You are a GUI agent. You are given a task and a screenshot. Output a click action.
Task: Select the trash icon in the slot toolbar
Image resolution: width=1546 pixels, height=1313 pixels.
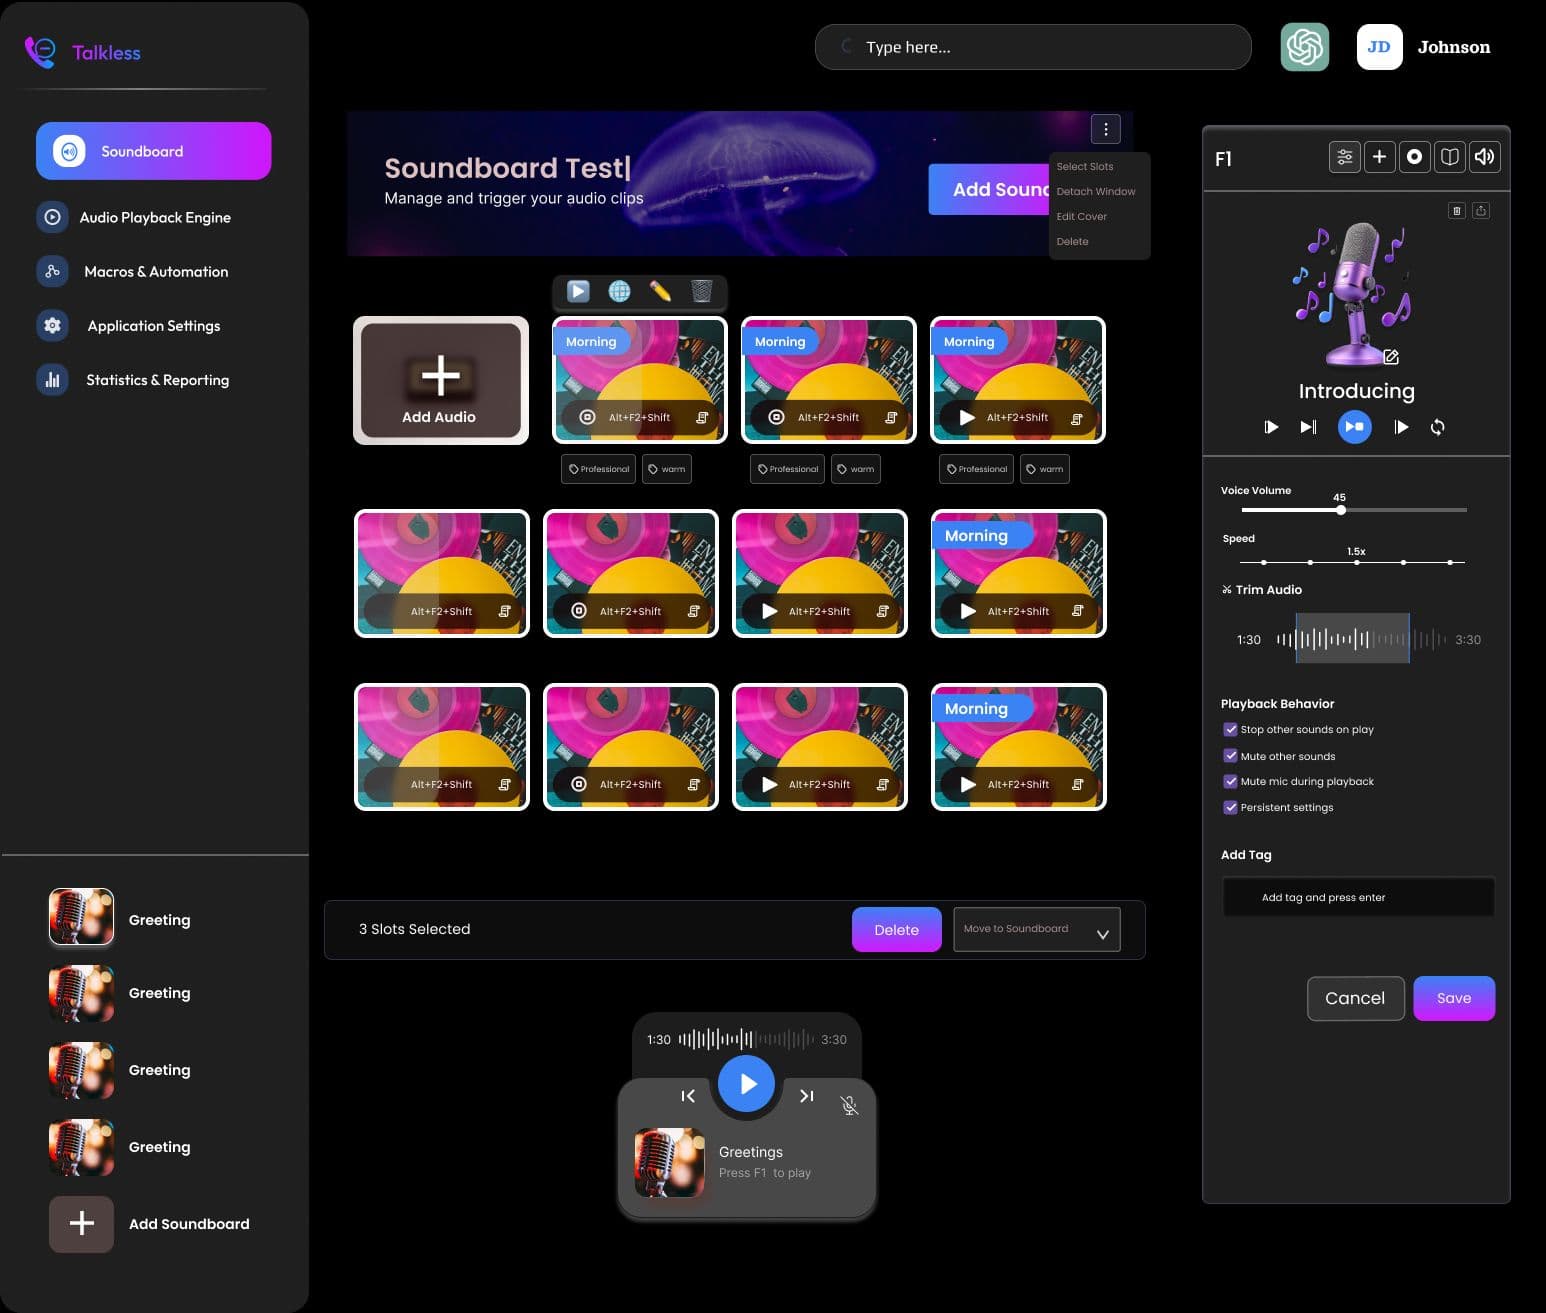click(702, 291)
